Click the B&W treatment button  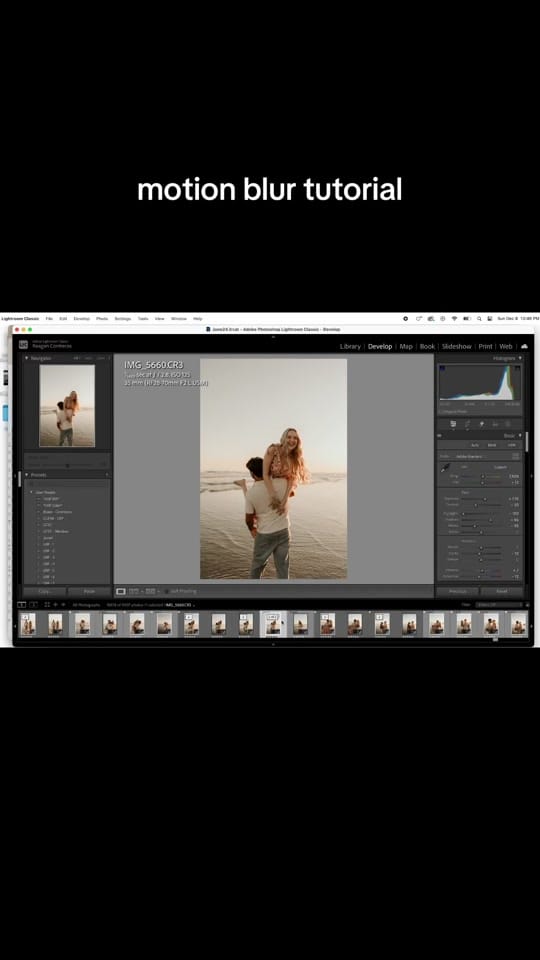[x=492, y=445]
